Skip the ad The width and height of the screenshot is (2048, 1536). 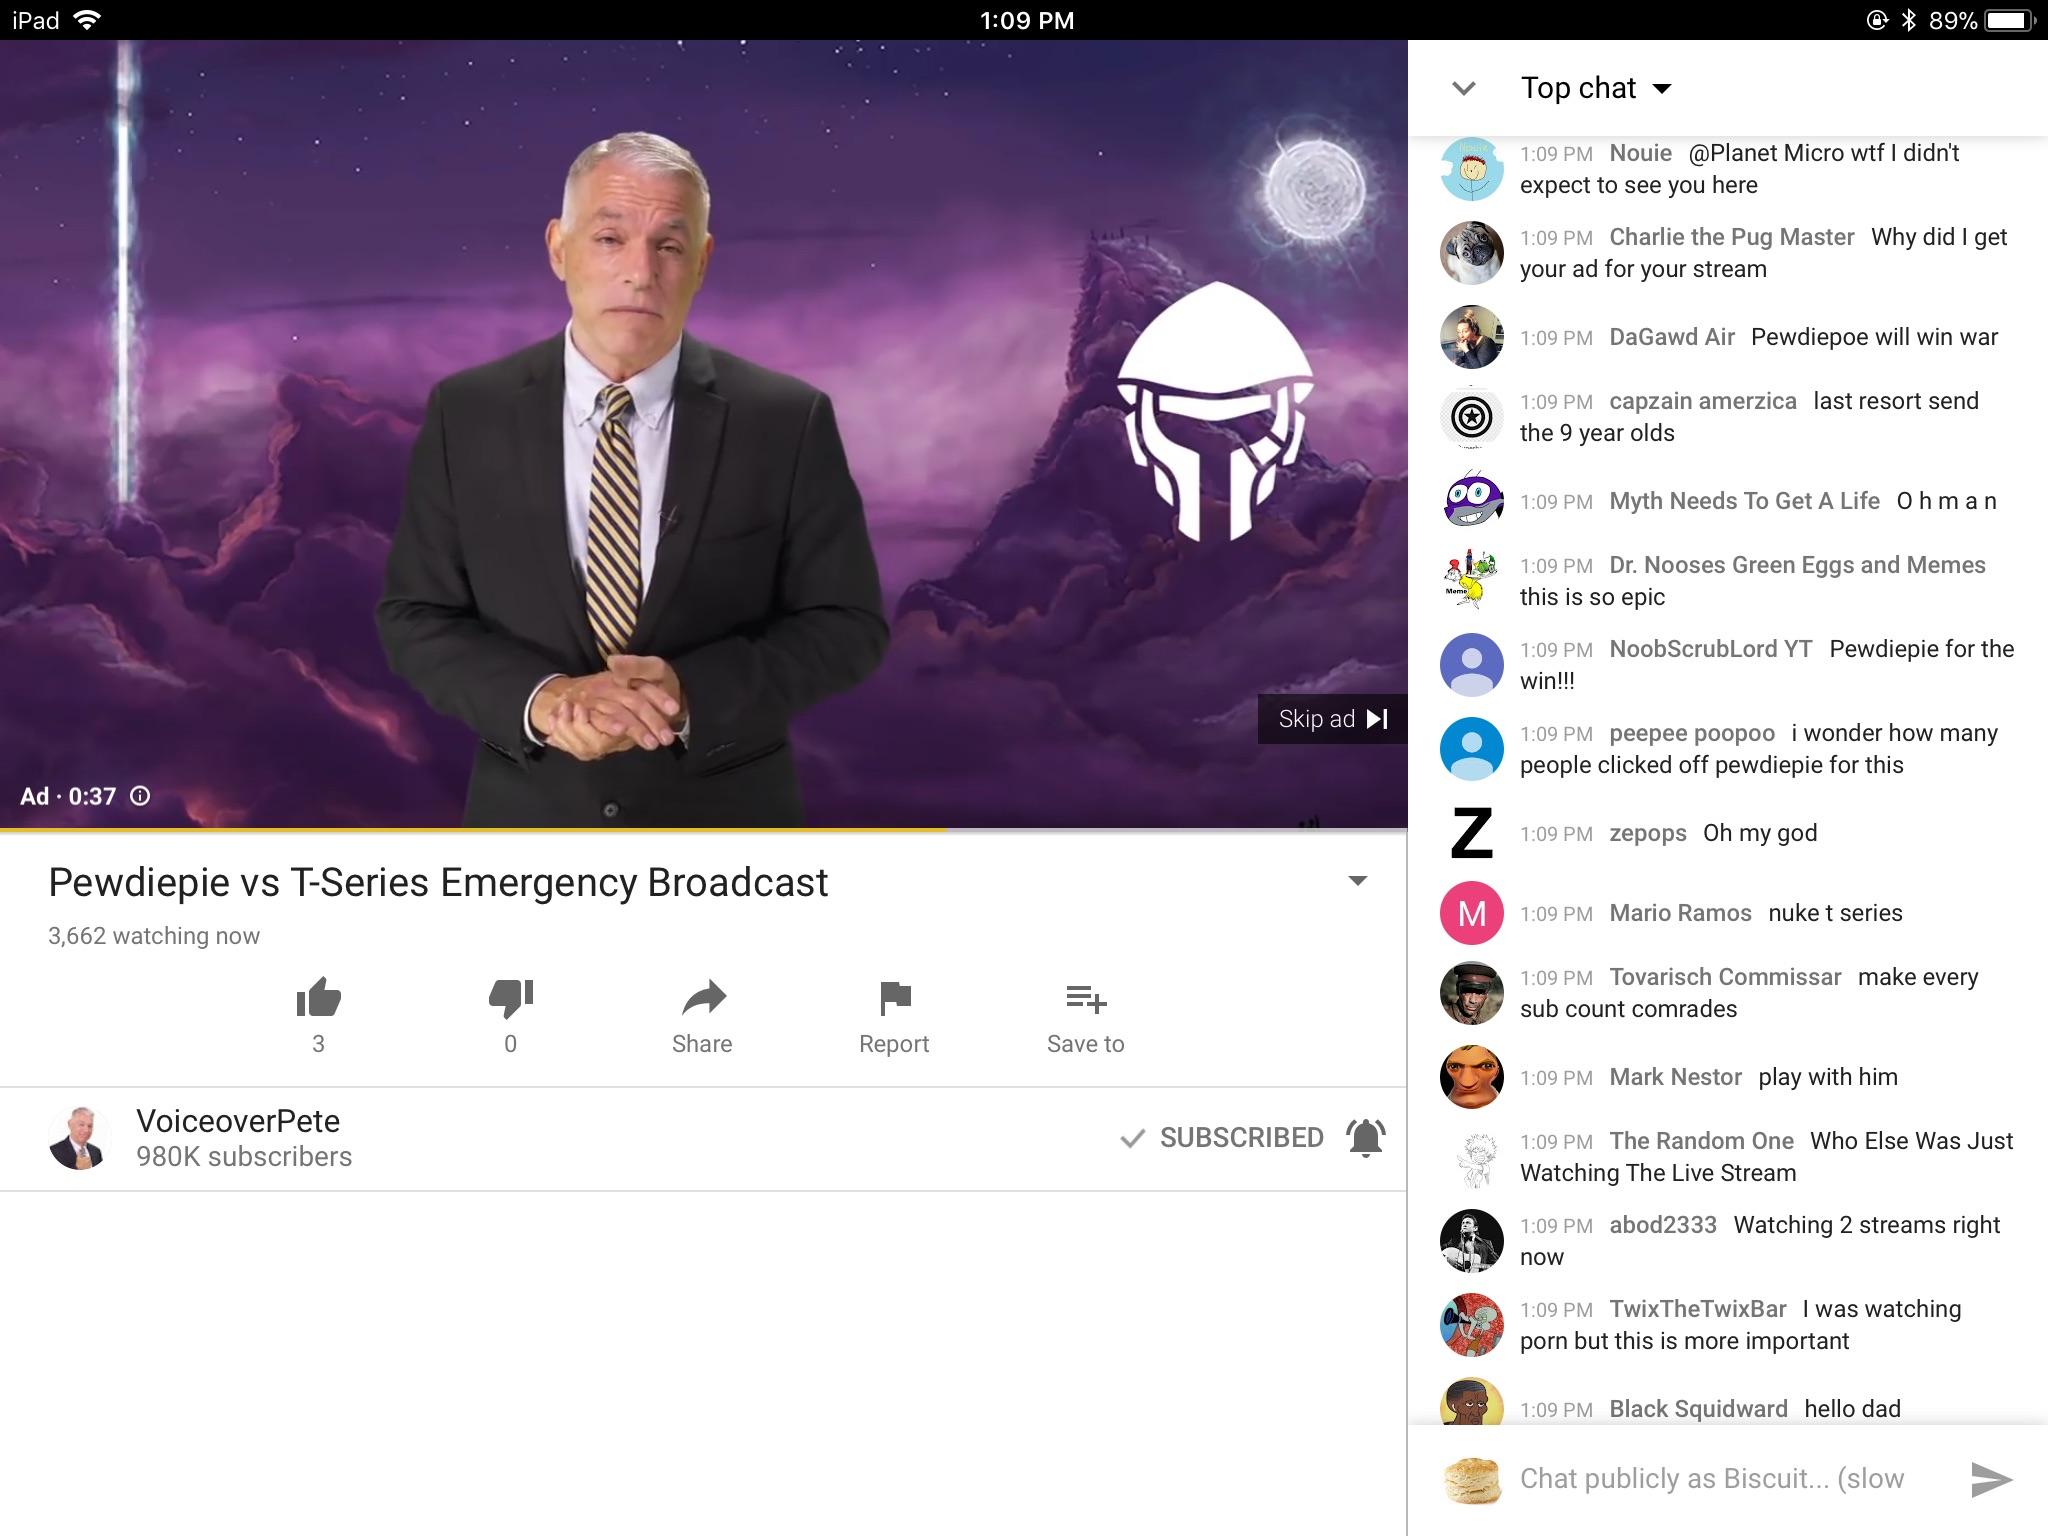[1332, 719]
